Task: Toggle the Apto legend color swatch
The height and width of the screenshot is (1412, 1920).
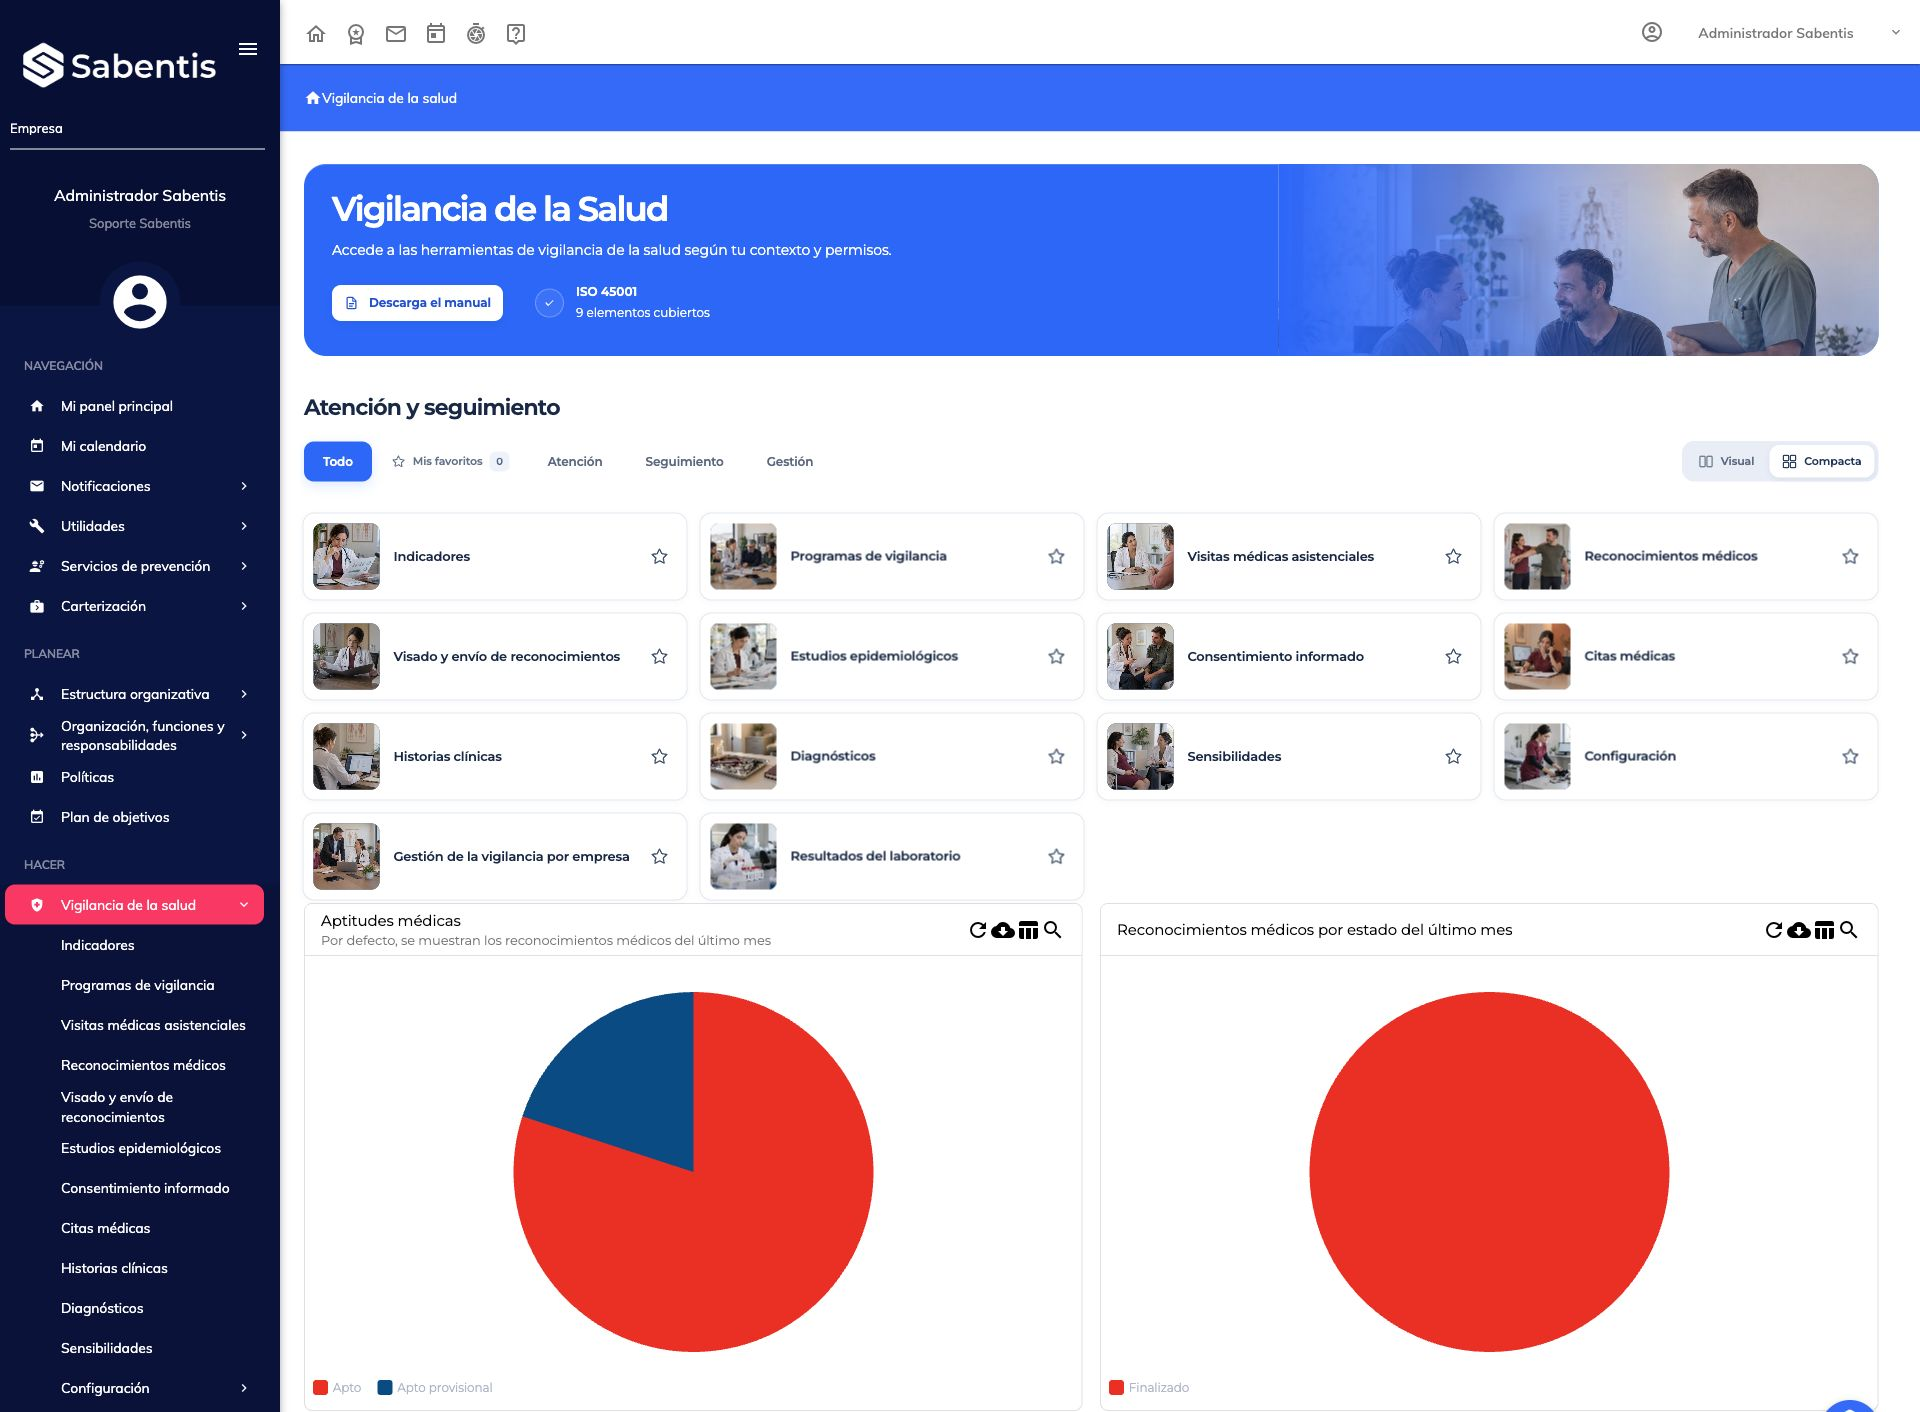Action: click(320, 1387)
